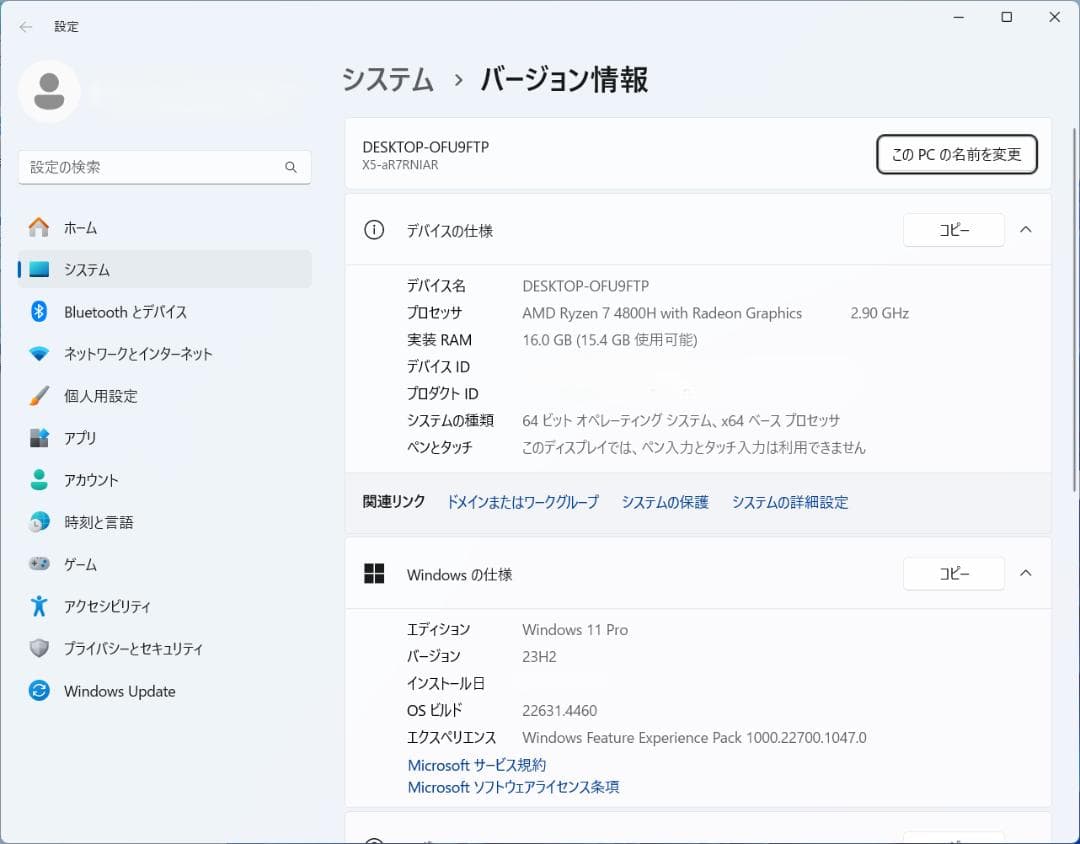
Task: Open Microsoft ソフトウェアライセンス条項 link
Action: pos(513,787)
